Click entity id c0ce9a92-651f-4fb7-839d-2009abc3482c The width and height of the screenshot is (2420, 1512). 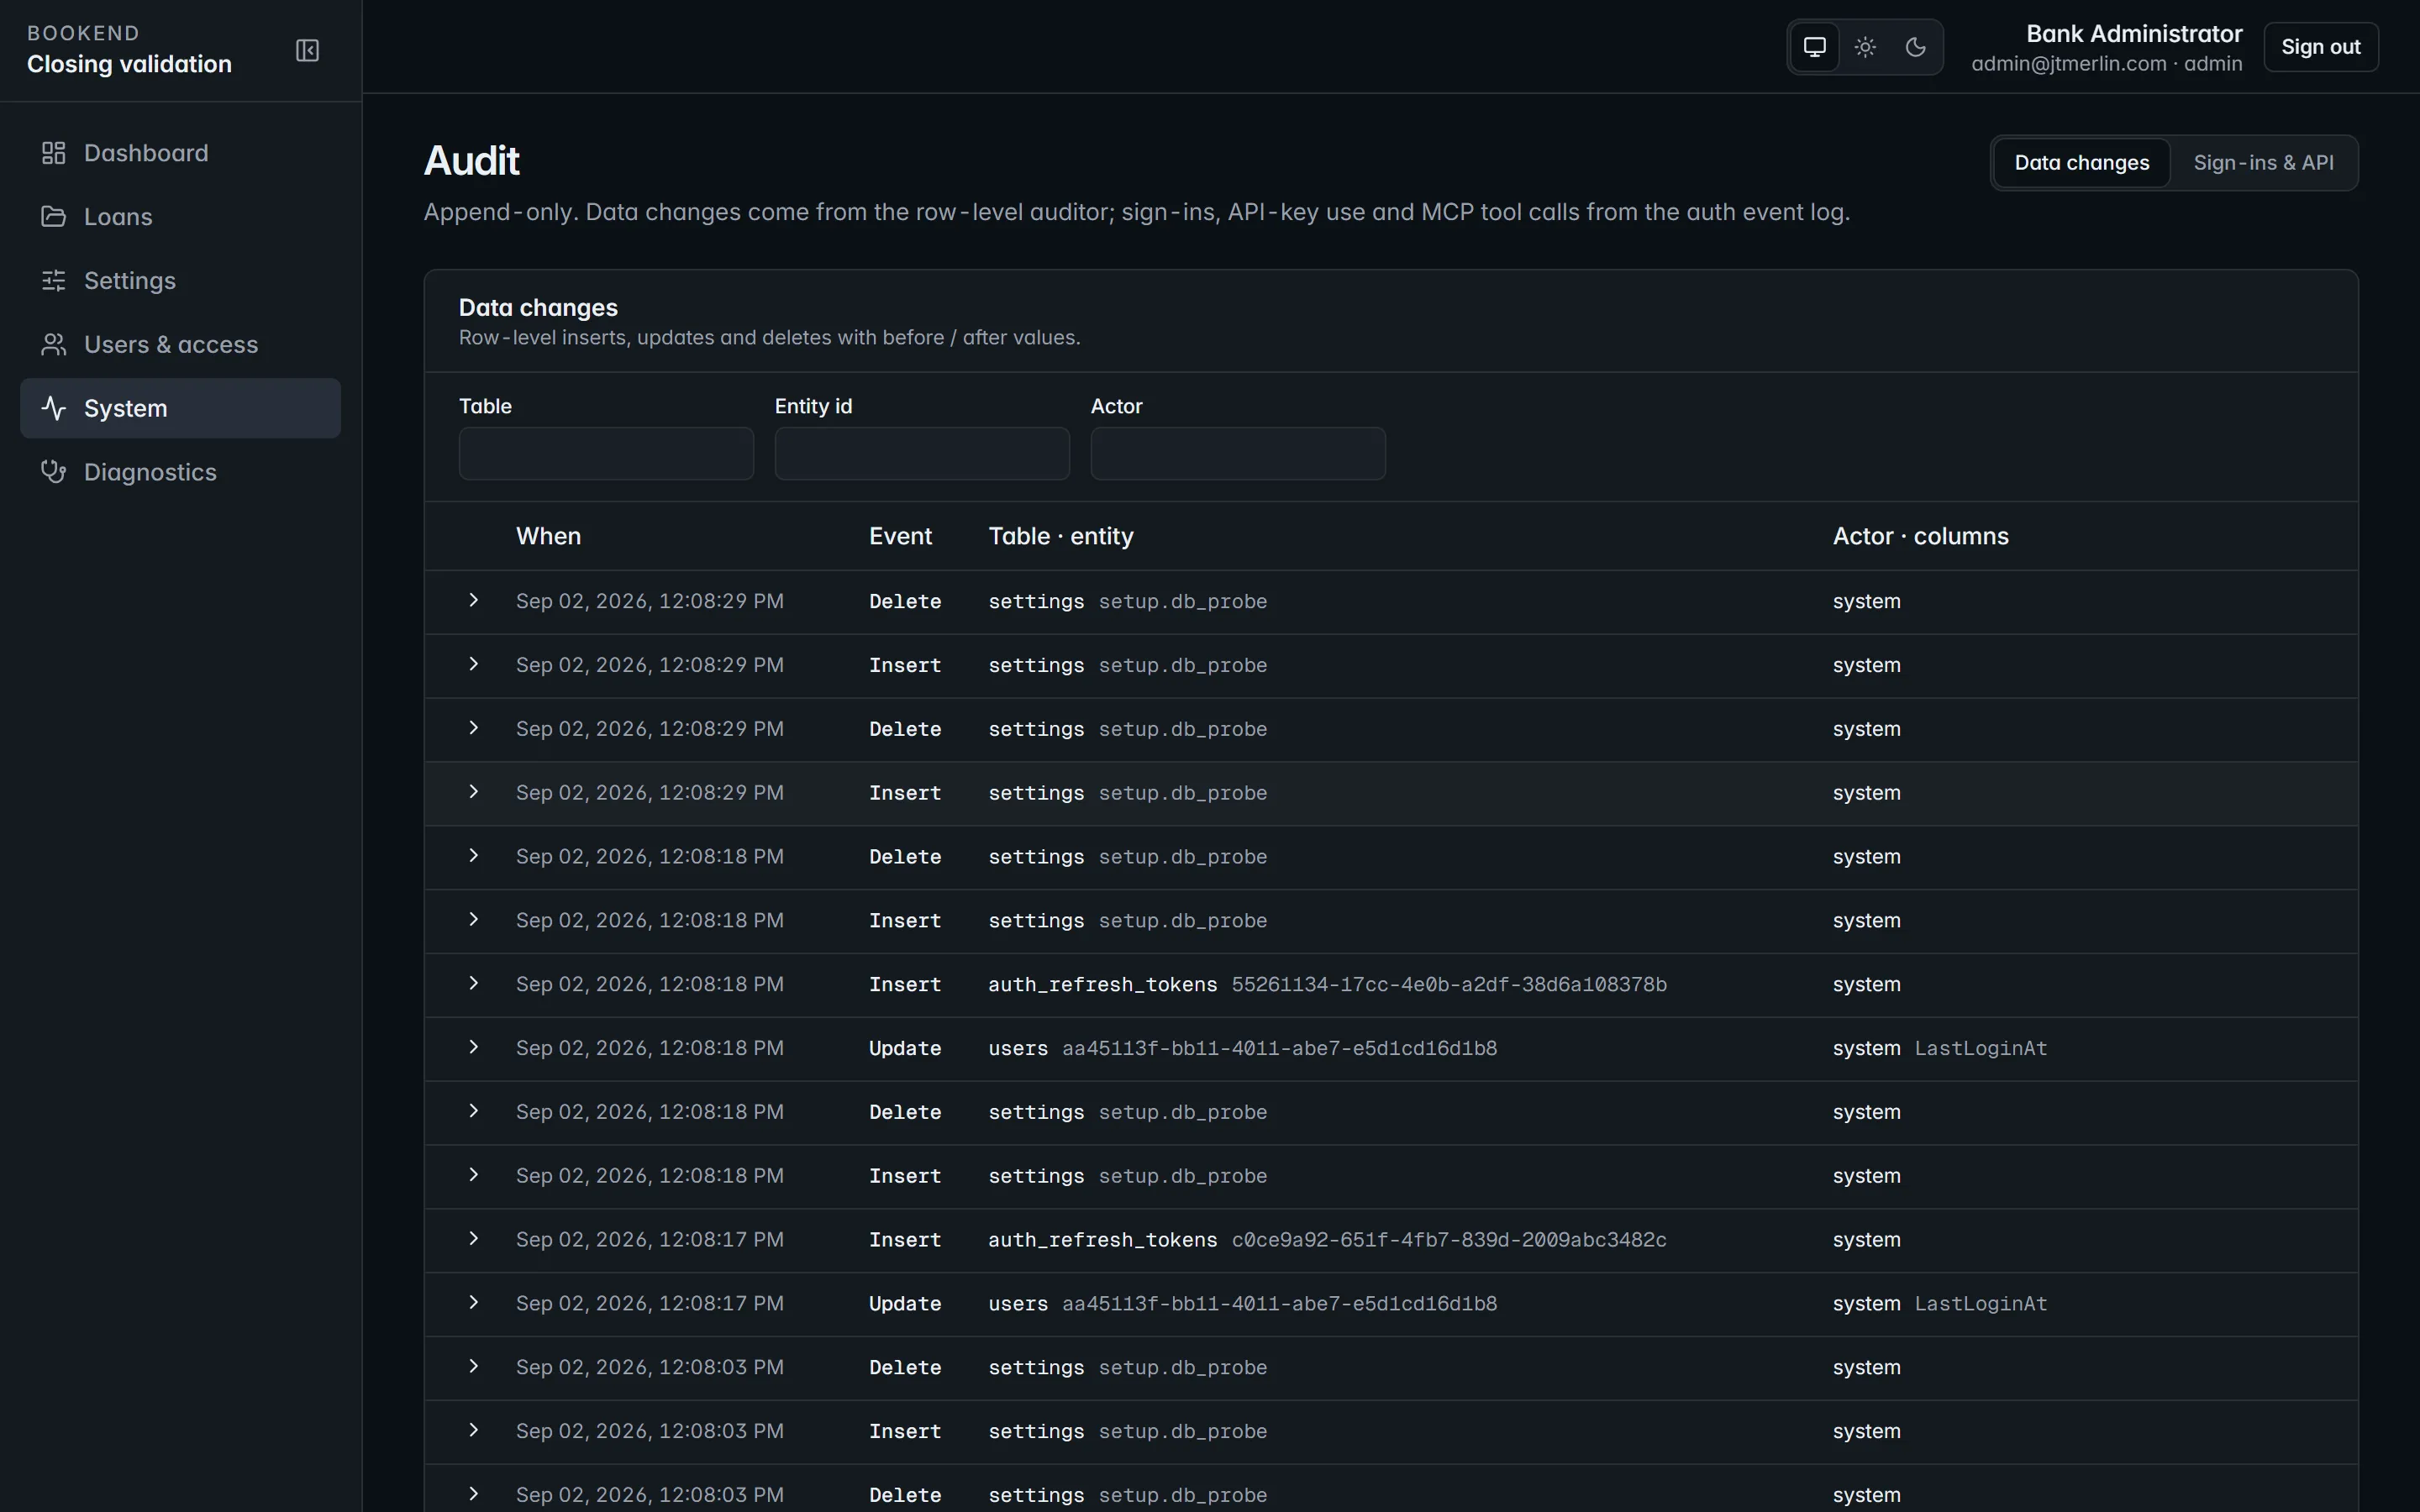pyautogui.click(x=1449, y=1240)
